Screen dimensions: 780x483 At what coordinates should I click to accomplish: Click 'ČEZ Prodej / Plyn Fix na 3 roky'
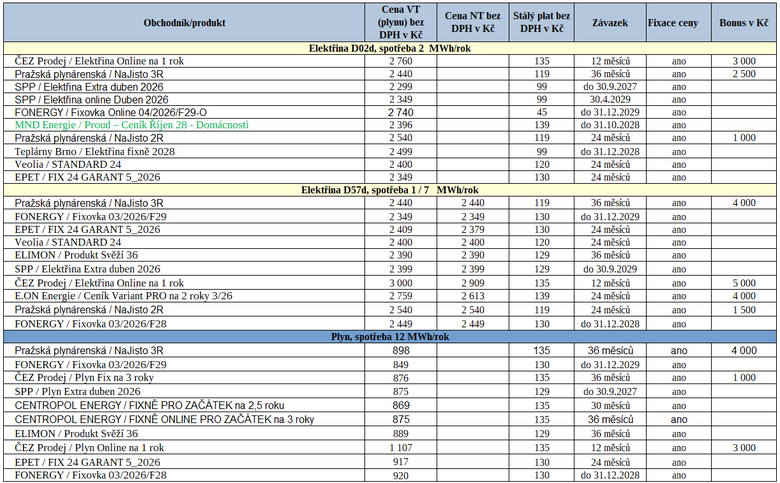(x=84, y=378)
